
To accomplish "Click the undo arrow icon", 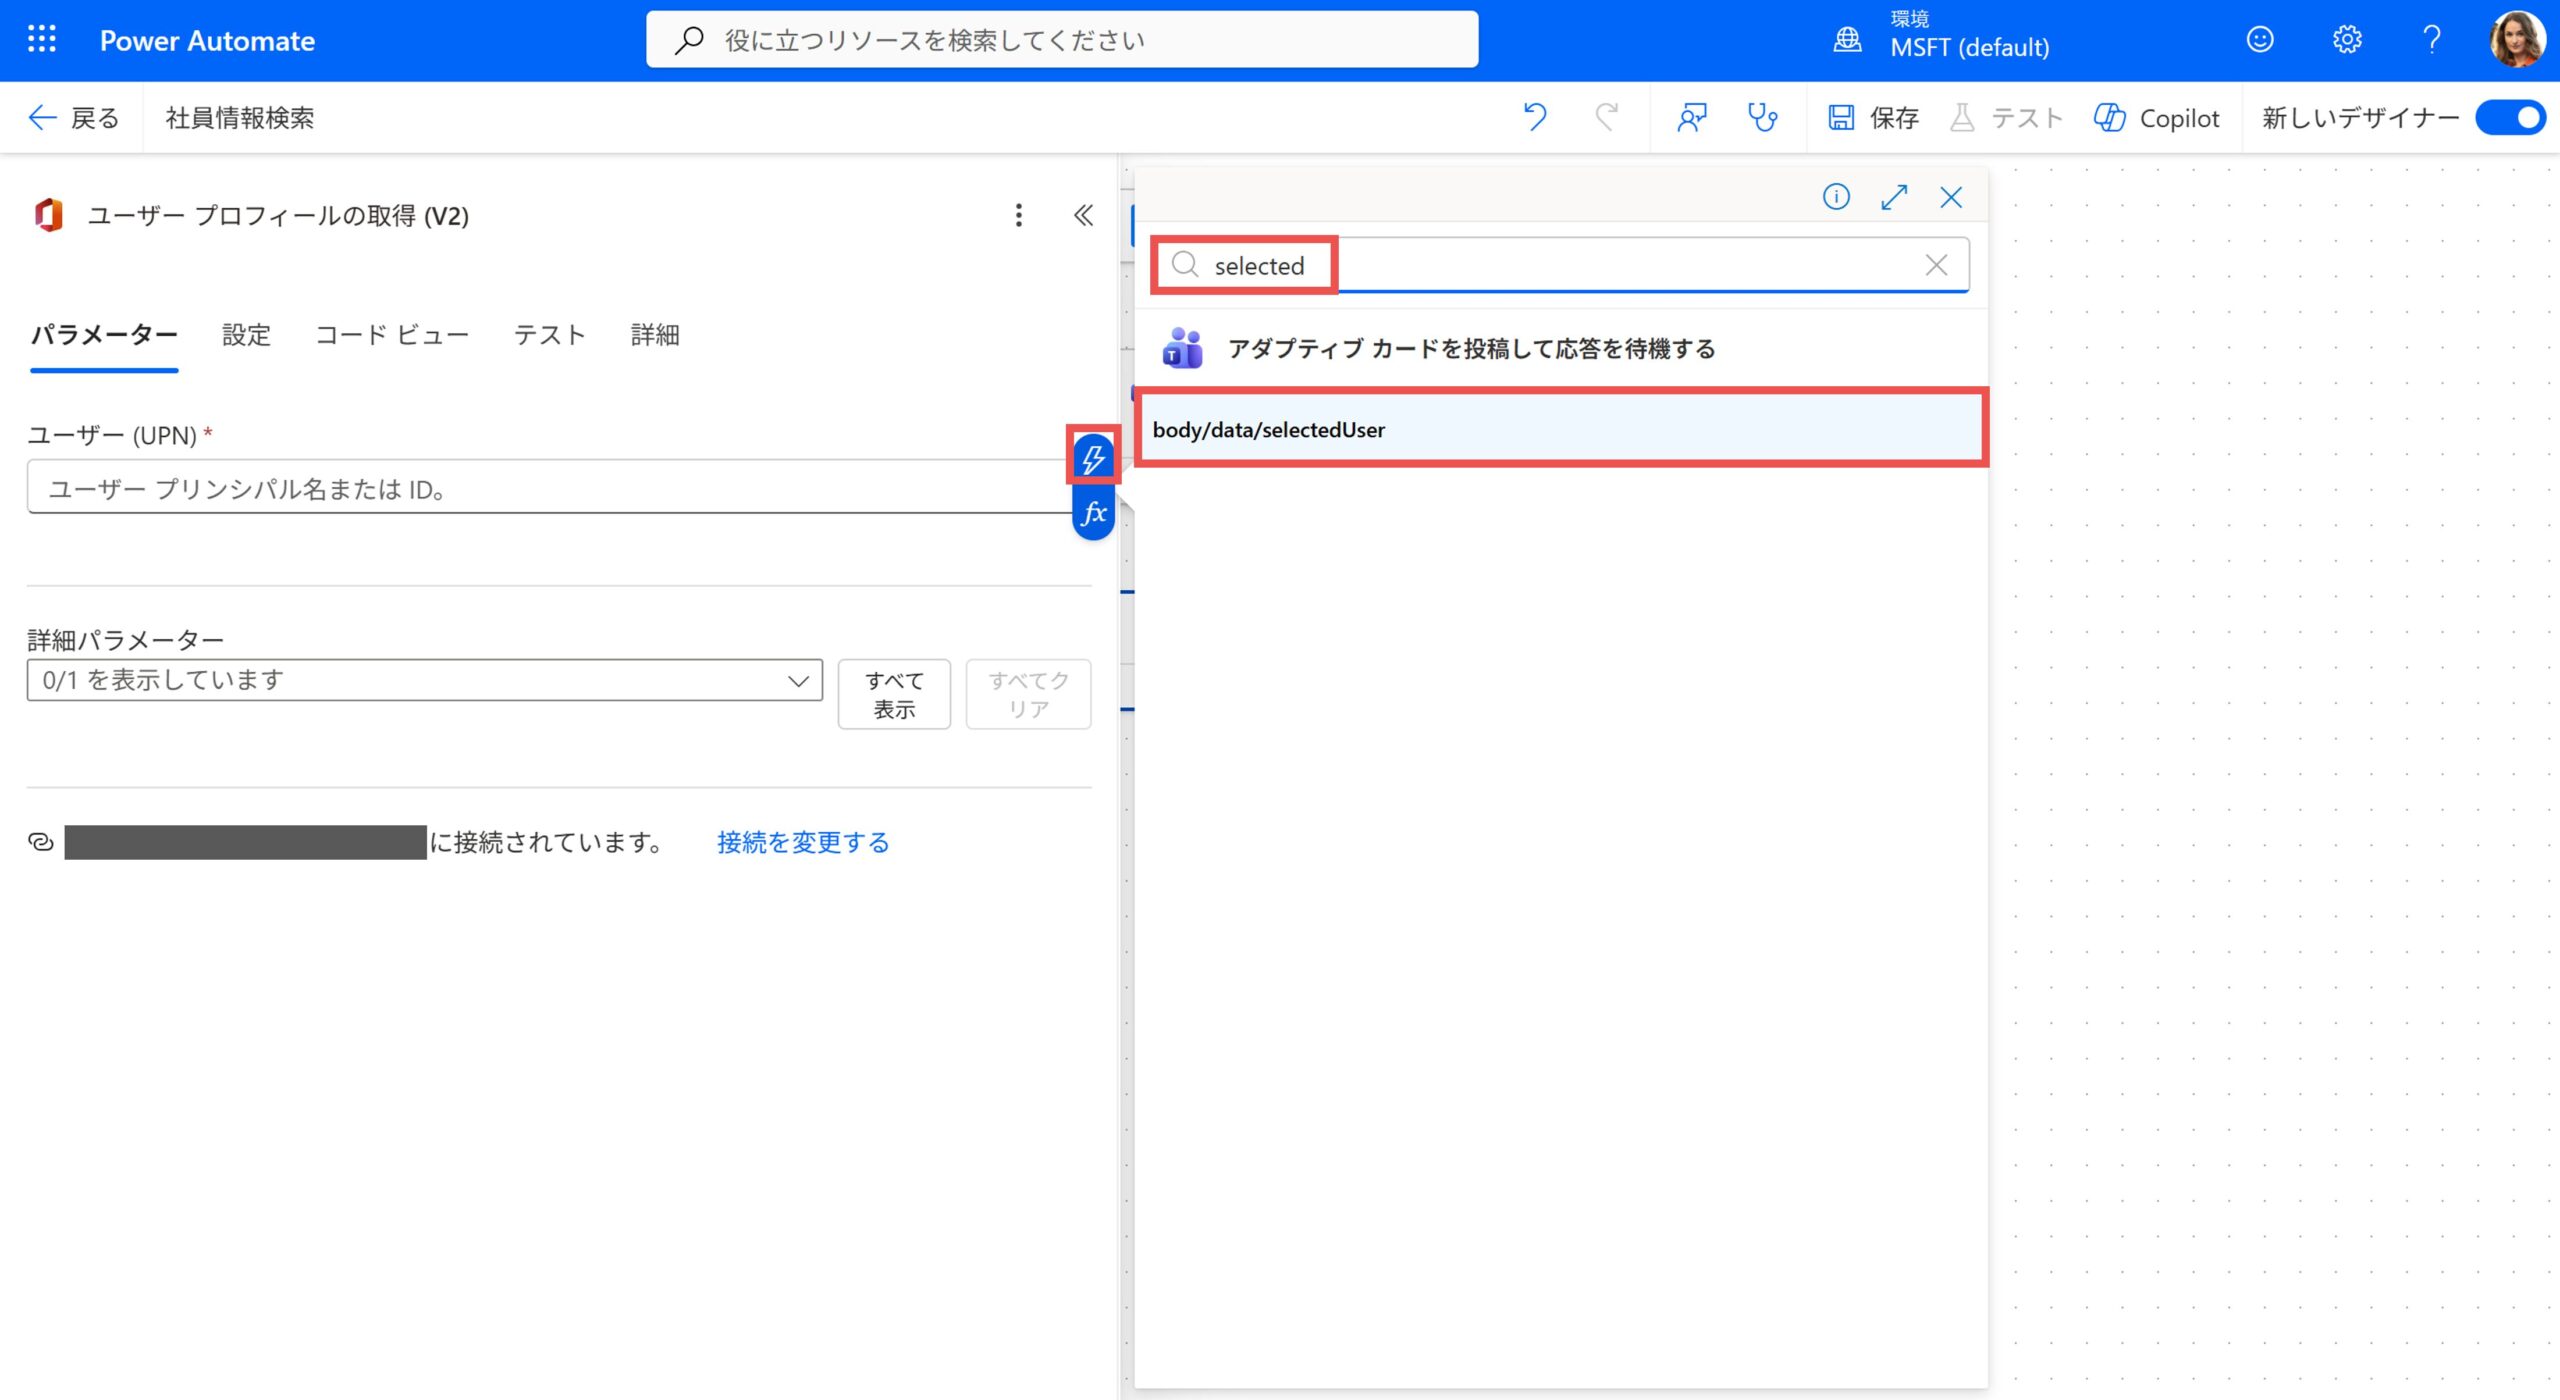I will click(1534, 117).
